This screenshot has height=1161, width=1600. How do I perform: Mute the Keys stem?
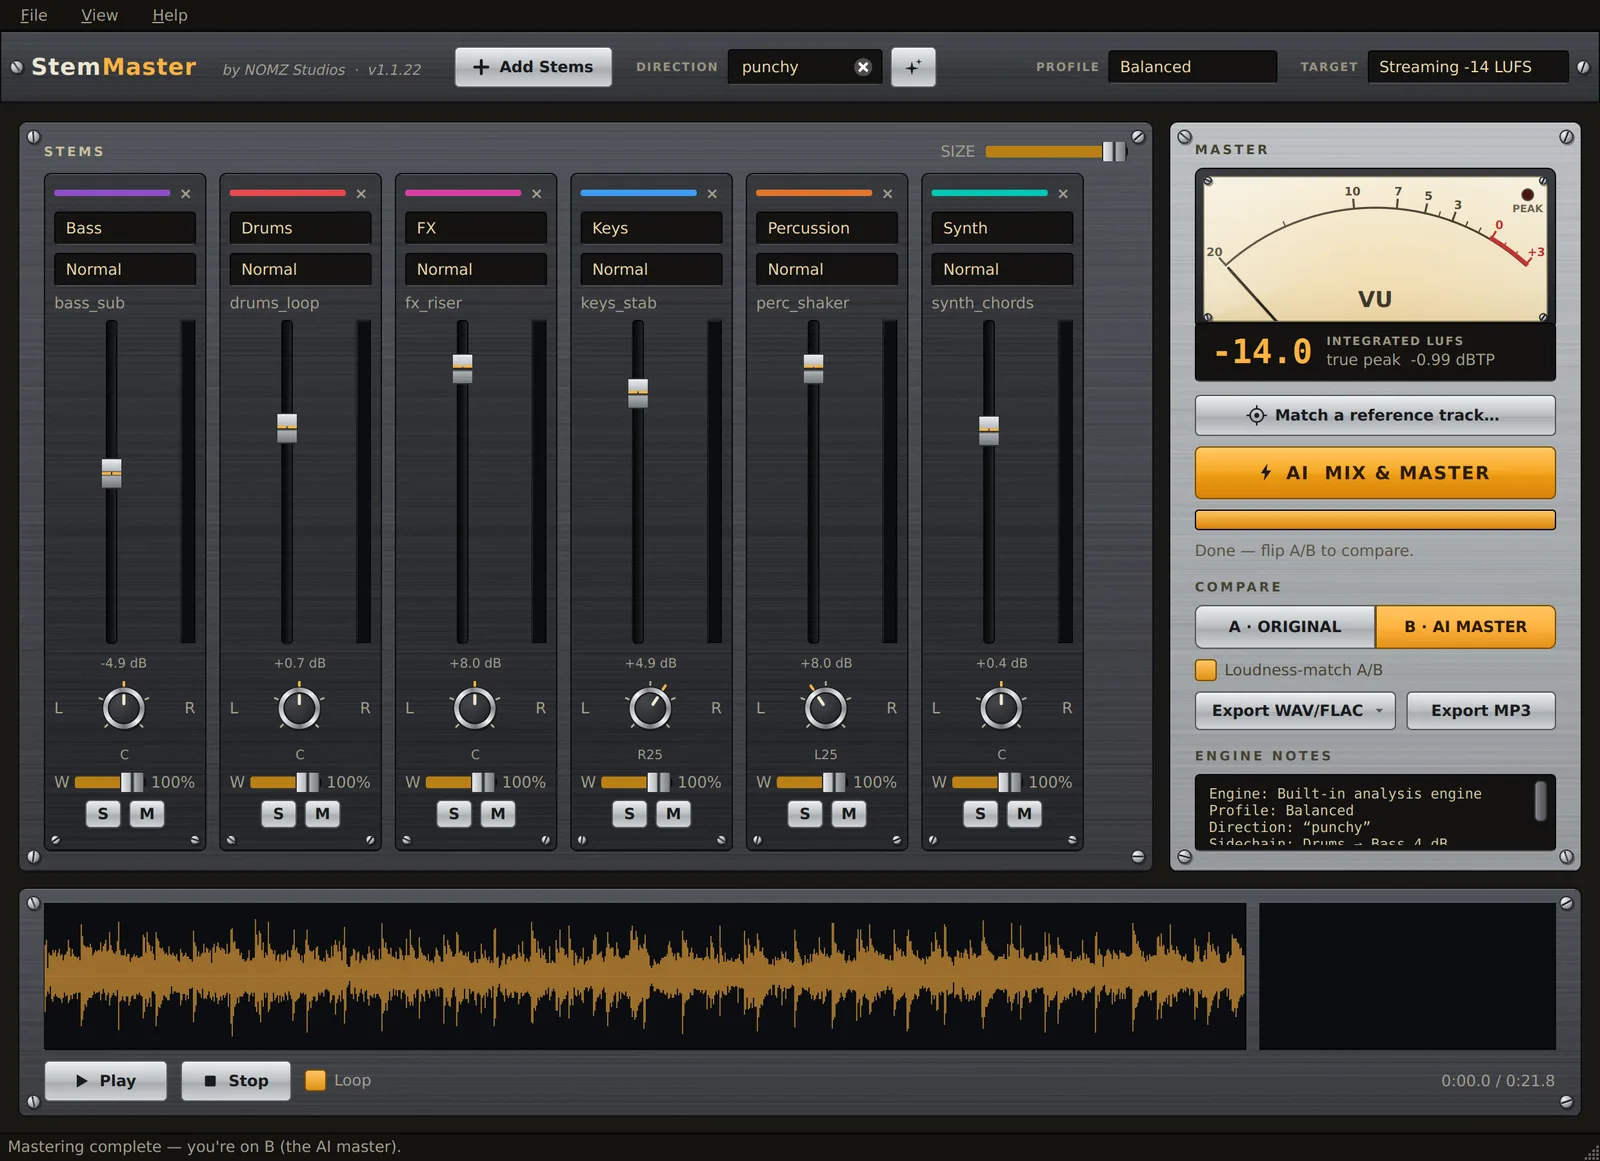[x=673, y=814]
